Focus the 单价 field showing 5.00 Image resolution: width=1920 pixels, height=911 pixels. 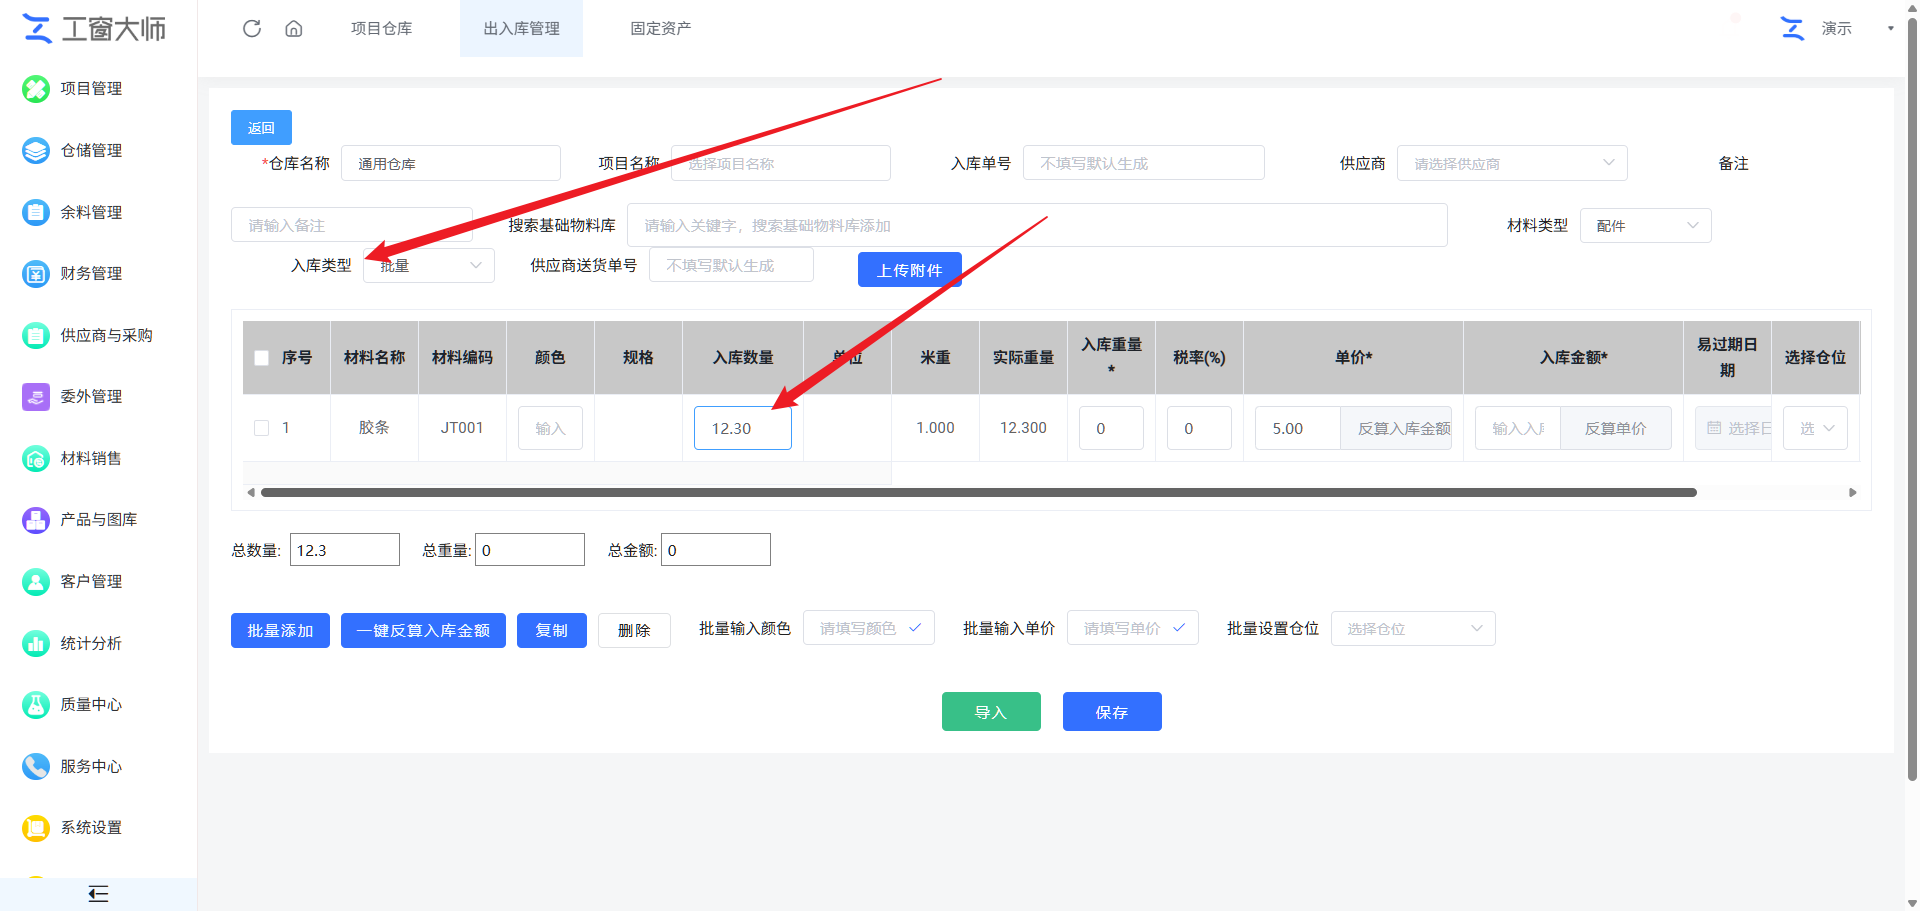[1298, 428]
